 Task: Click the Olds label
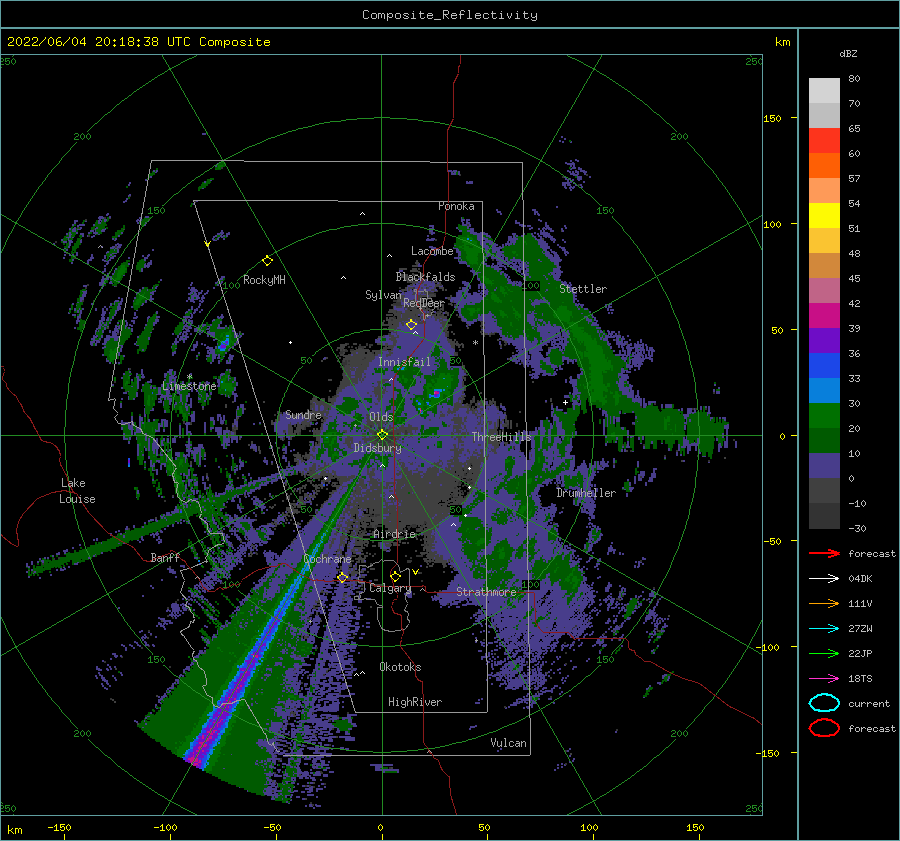[x=381, y=417]
